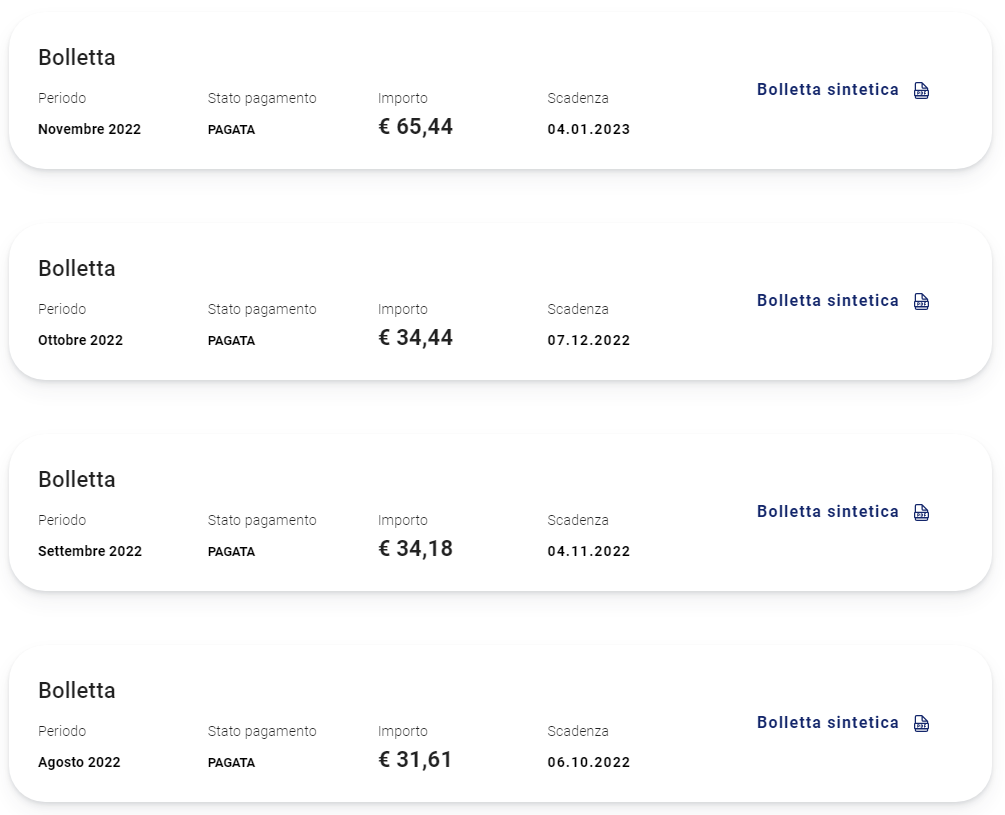Select the € 65,44 amount
Screen dimensions: 1005x815
point(415,127)
